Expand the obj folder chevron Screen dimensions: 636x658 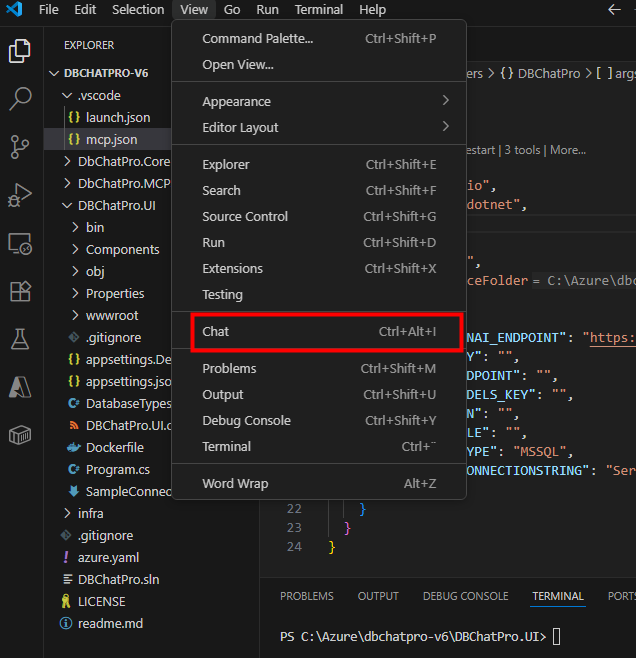point(75,271)
